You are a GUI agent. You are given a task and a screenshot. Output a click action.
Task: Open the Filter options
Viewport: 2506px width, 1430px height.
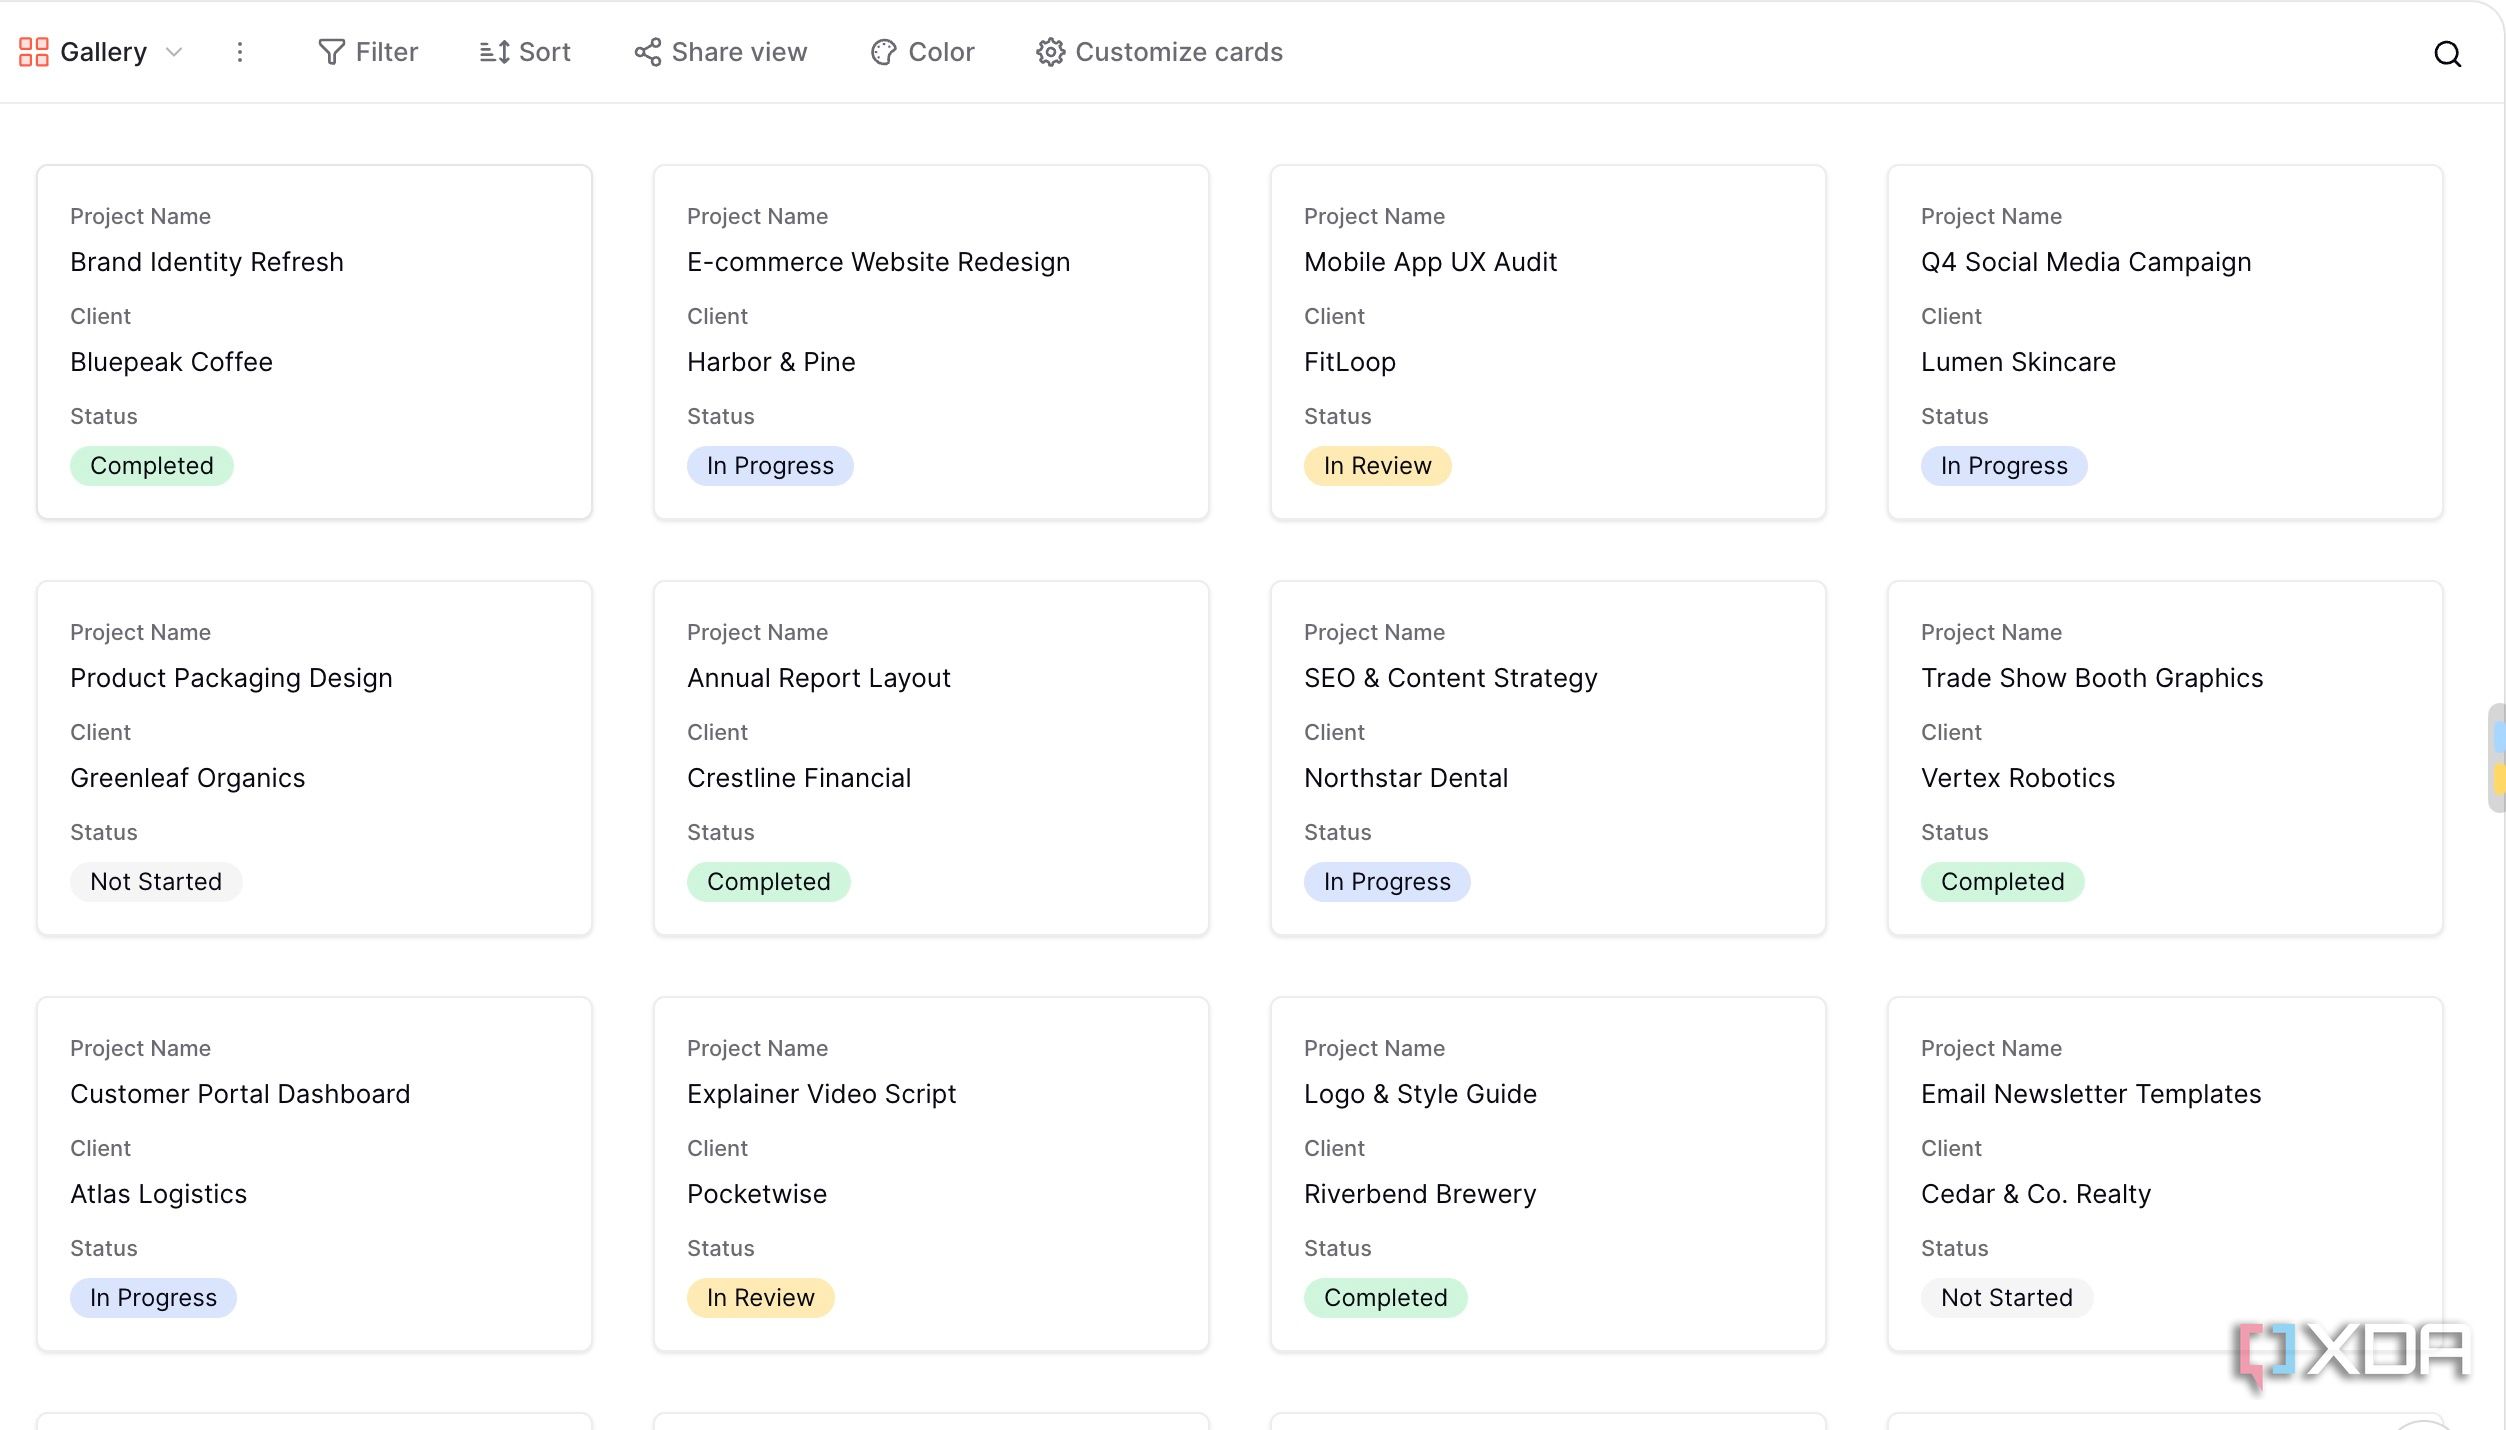pyautogui.click(x=368, y=52)
